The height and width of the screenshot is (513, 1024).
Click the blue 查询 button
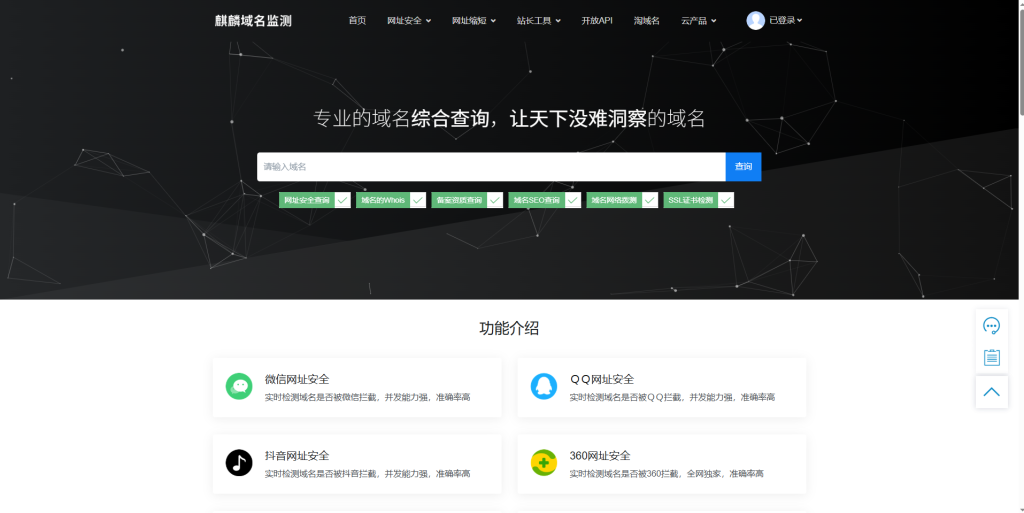tap(743, 166)
